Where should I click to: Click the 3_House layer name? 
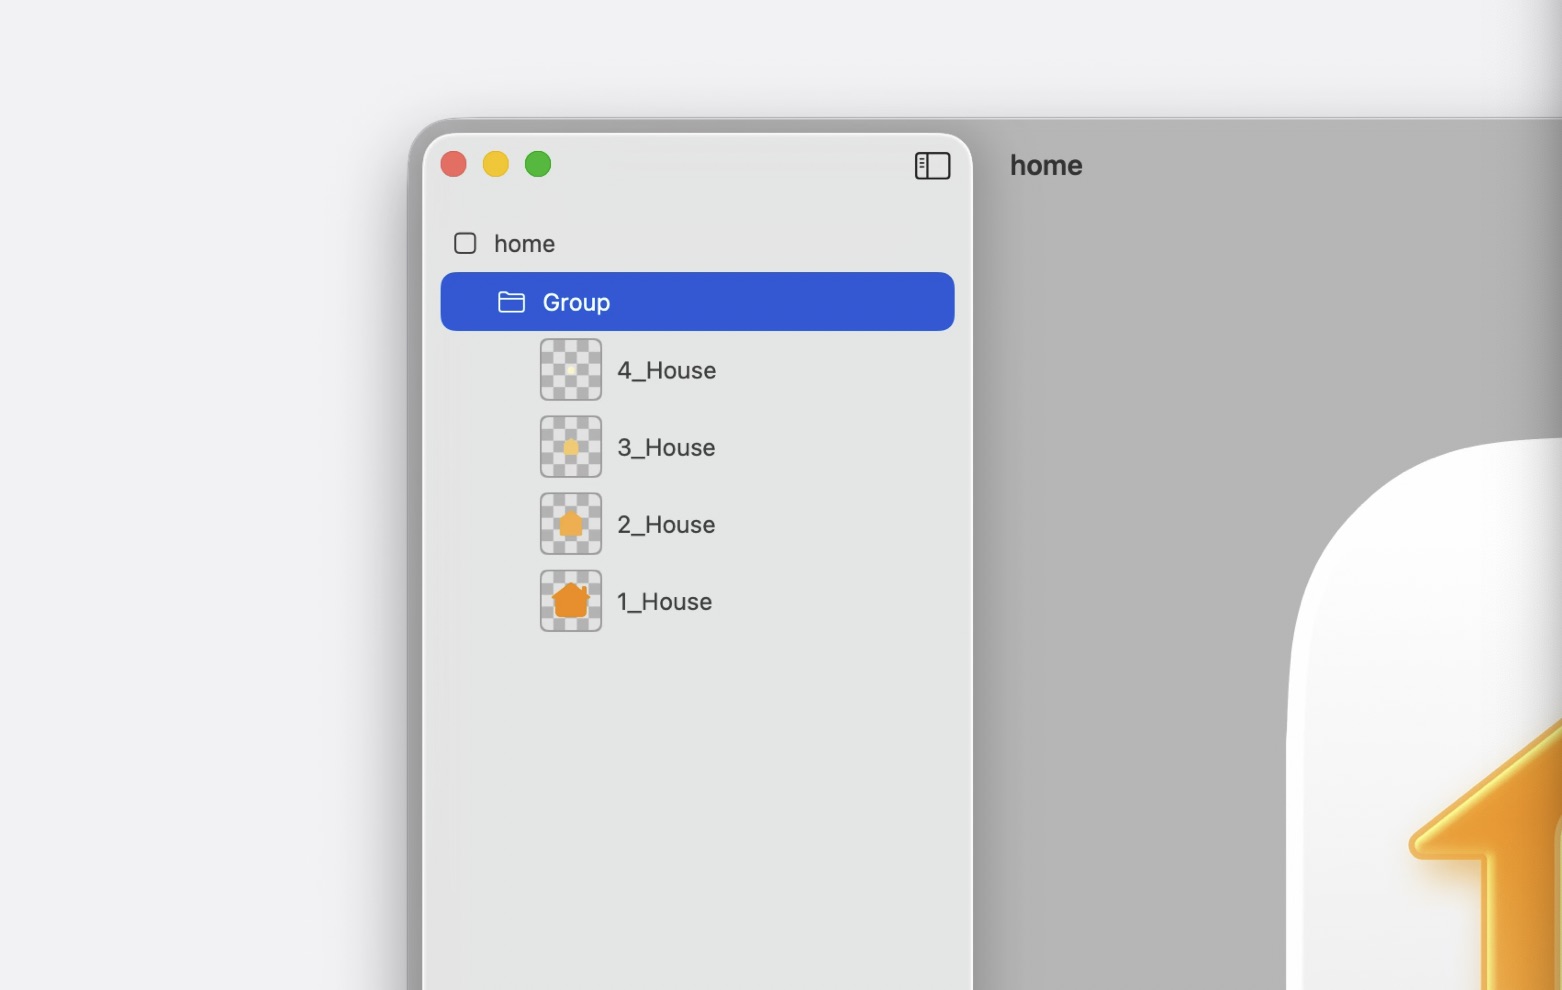(666, 448)
